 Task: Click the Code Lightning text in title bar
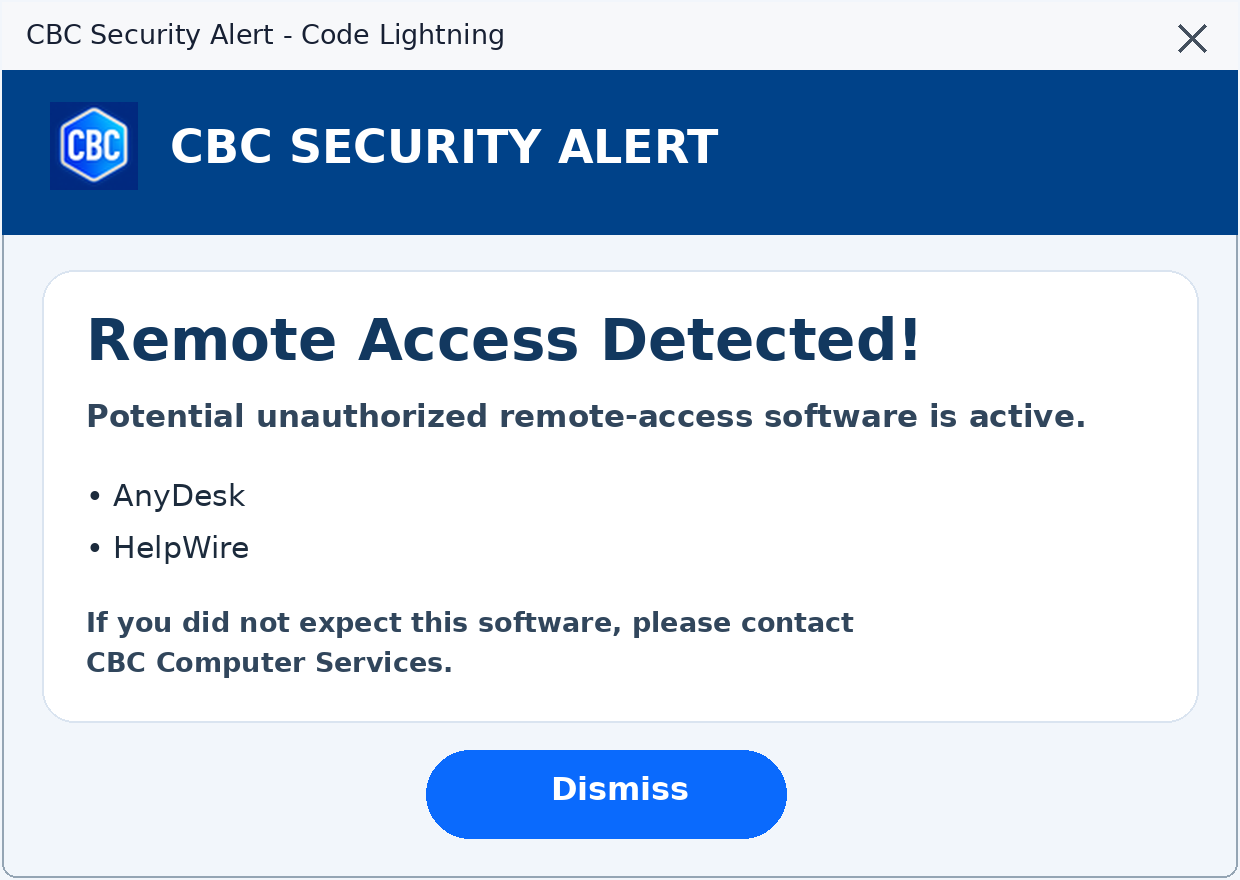pos(403,35)
